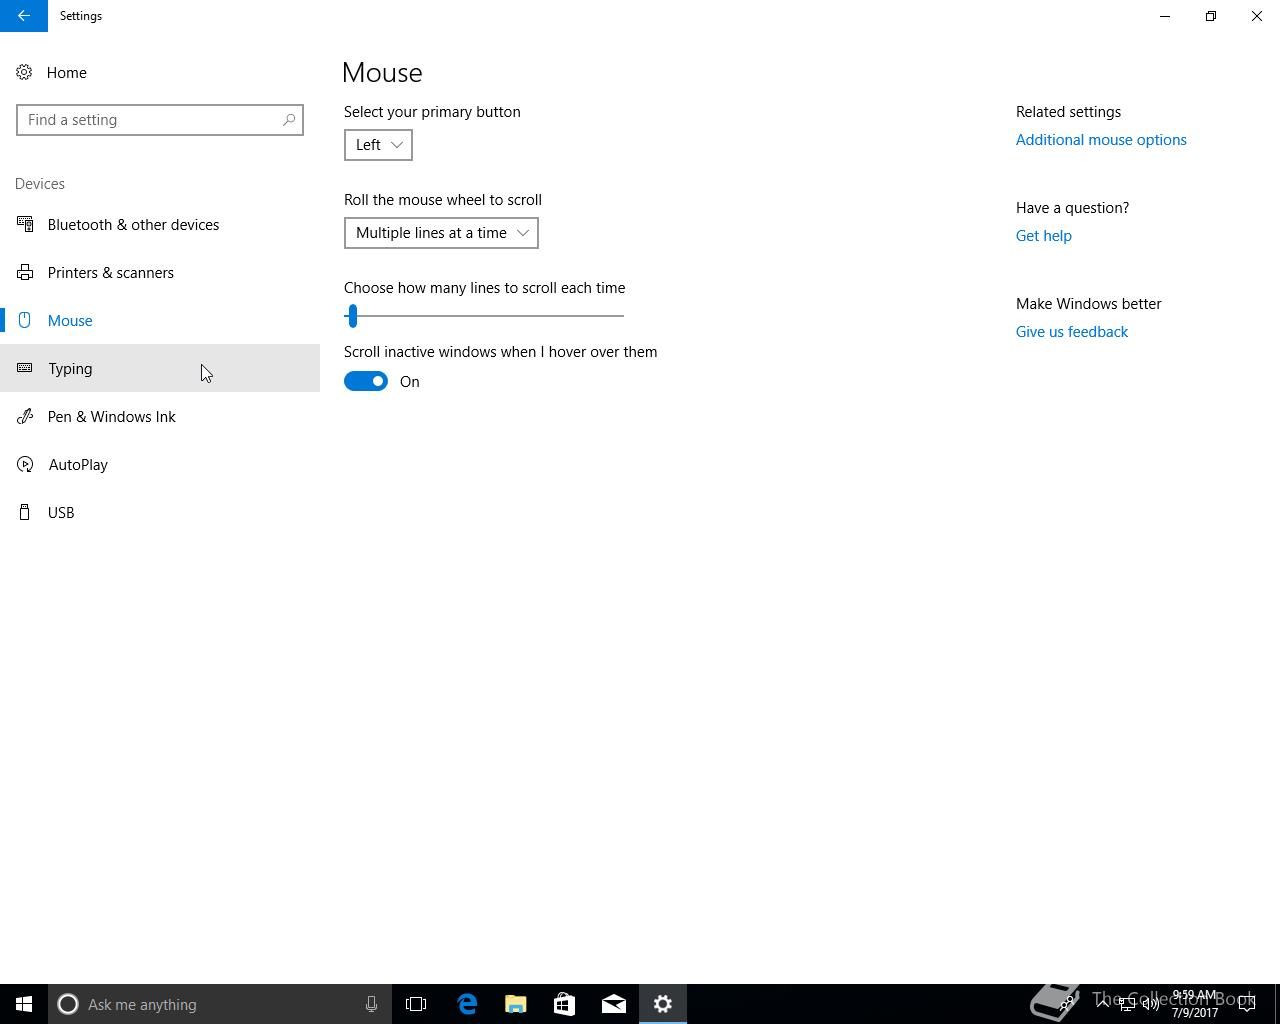This screenshot has width=1280, height=1024.
Task: Click the Bluetooth & other devices icon
Action: pyautogui.click(x=25, y=224)
